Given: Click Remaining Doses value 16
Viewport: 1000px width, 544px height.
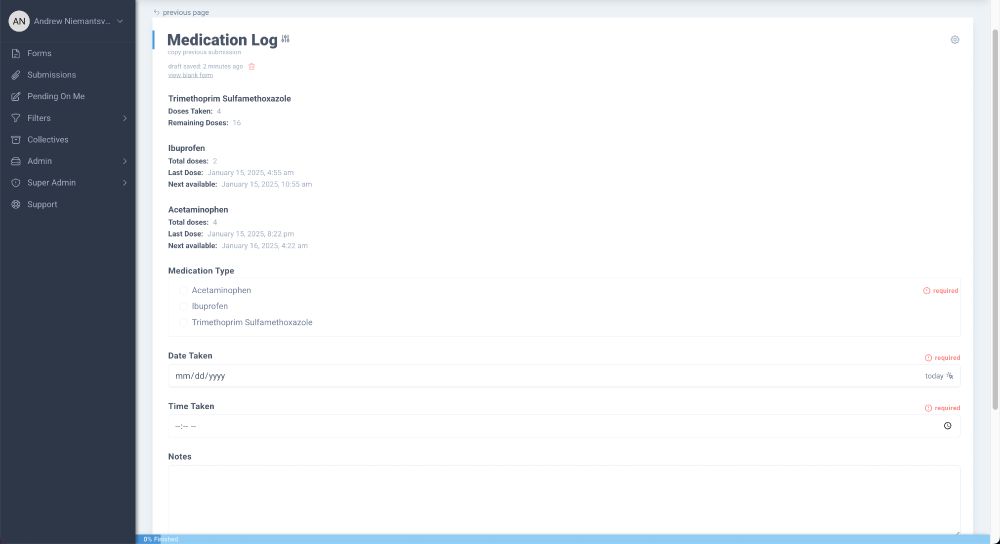Looking at the screenshot, I should [237, 123].
